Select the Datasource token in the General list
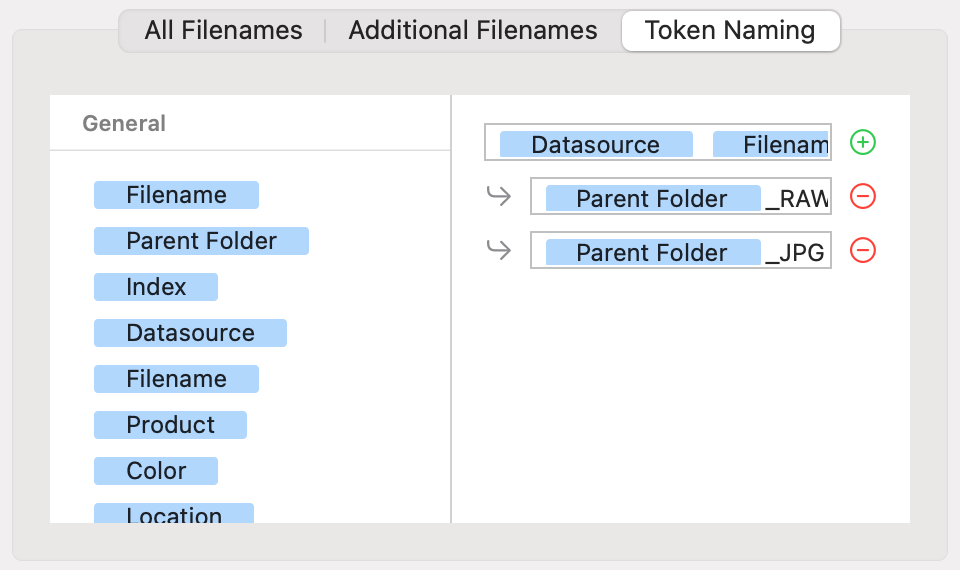Screen dimensions: 960x570 tap(190, 333)
